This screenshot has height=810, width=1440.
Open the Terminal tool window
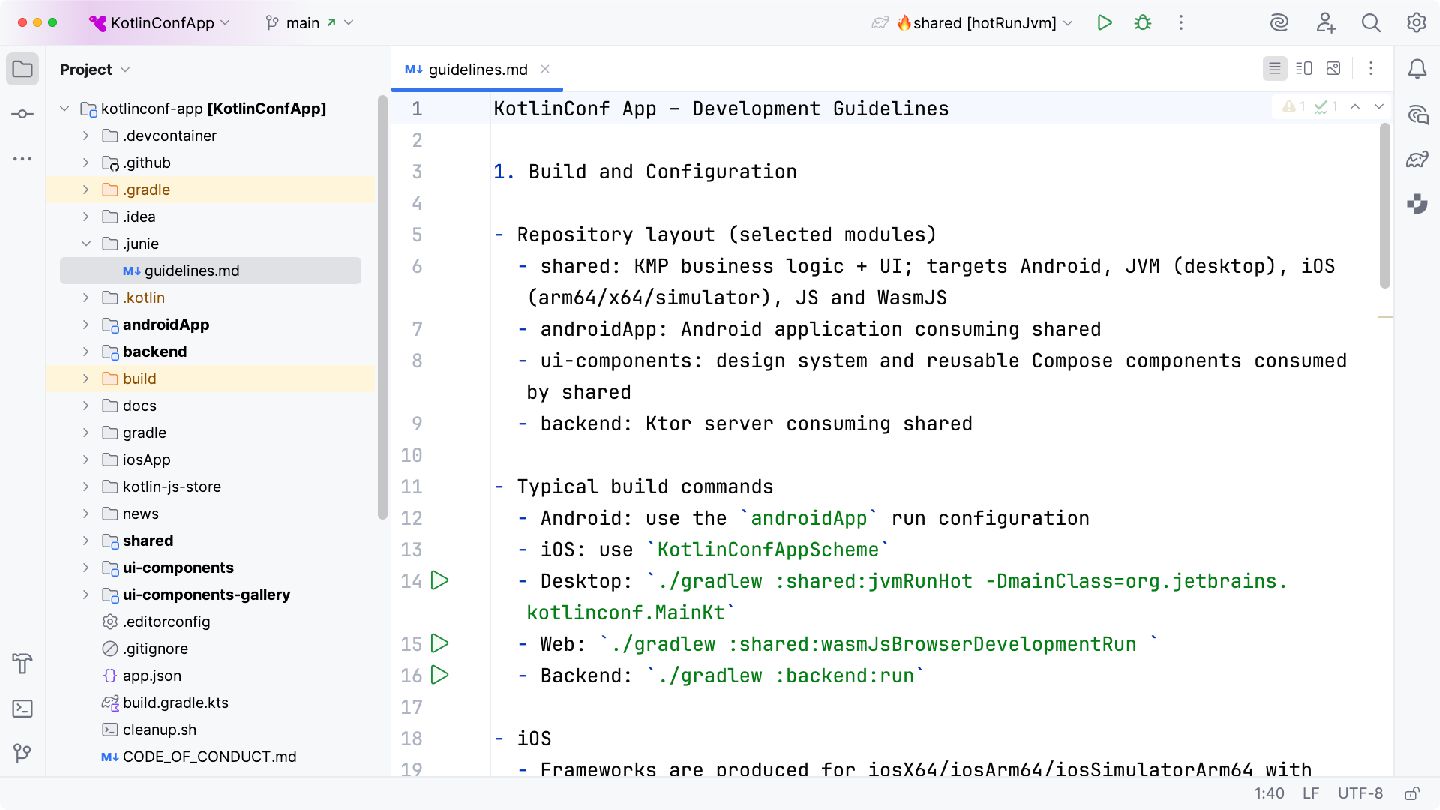22,708
